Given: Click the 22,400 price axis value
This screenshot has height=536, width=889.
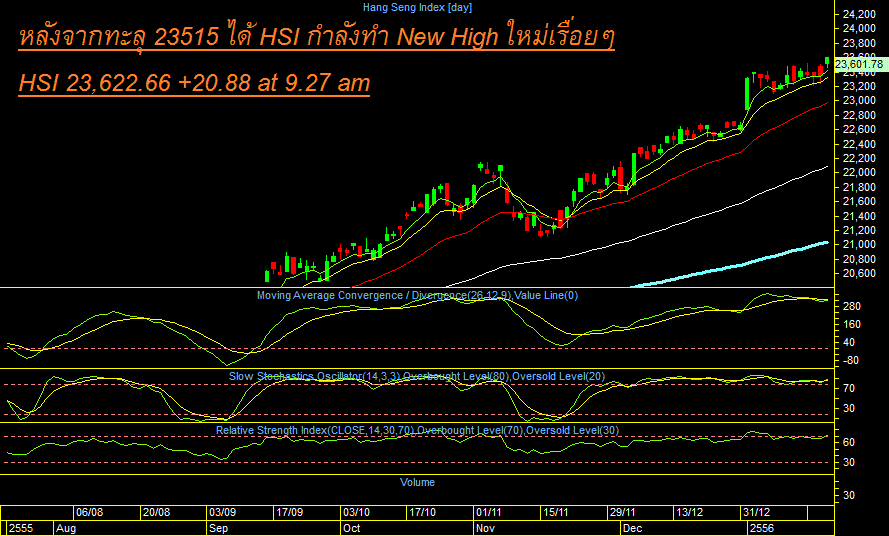Looking at the screenshot, I should [860, 144].
